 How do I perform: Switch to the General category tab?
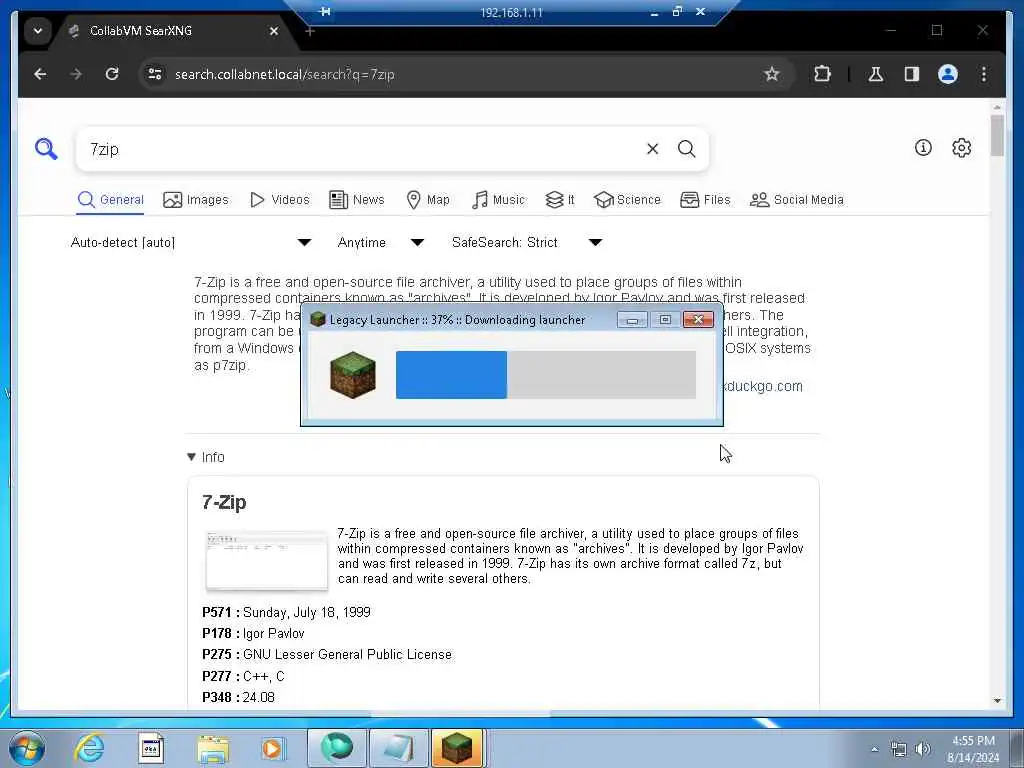110,200
